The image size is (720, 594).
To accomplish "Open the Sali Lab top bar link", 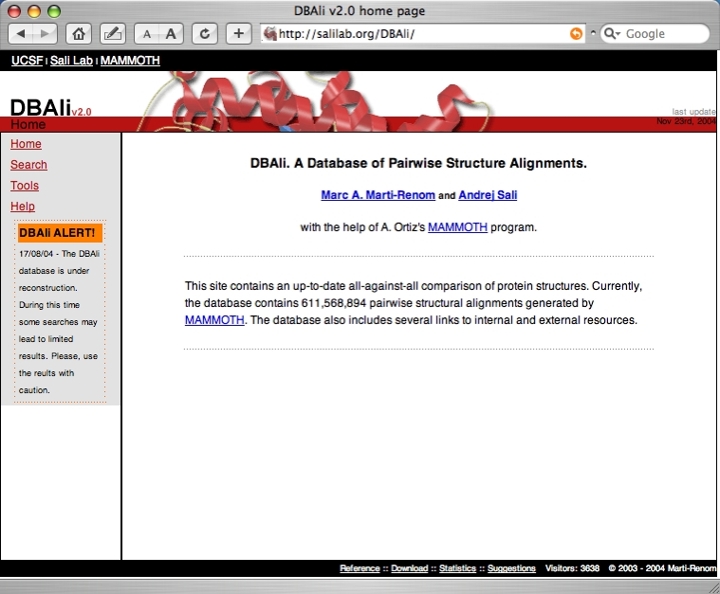I will 72,61.
